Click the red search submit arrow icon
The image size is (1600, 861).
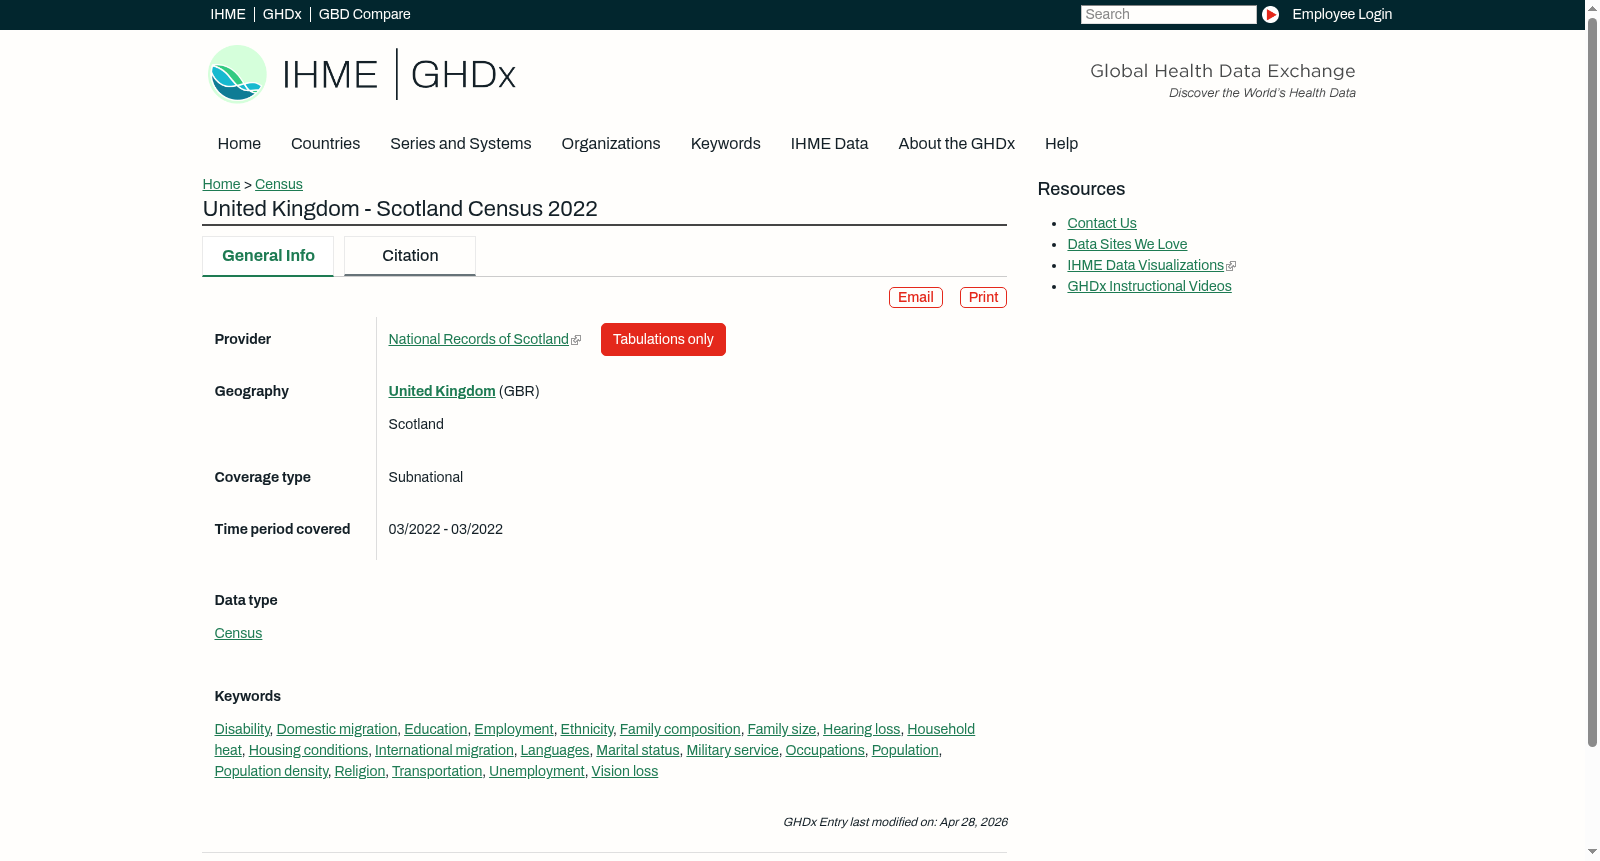[x=1270, y=14]
